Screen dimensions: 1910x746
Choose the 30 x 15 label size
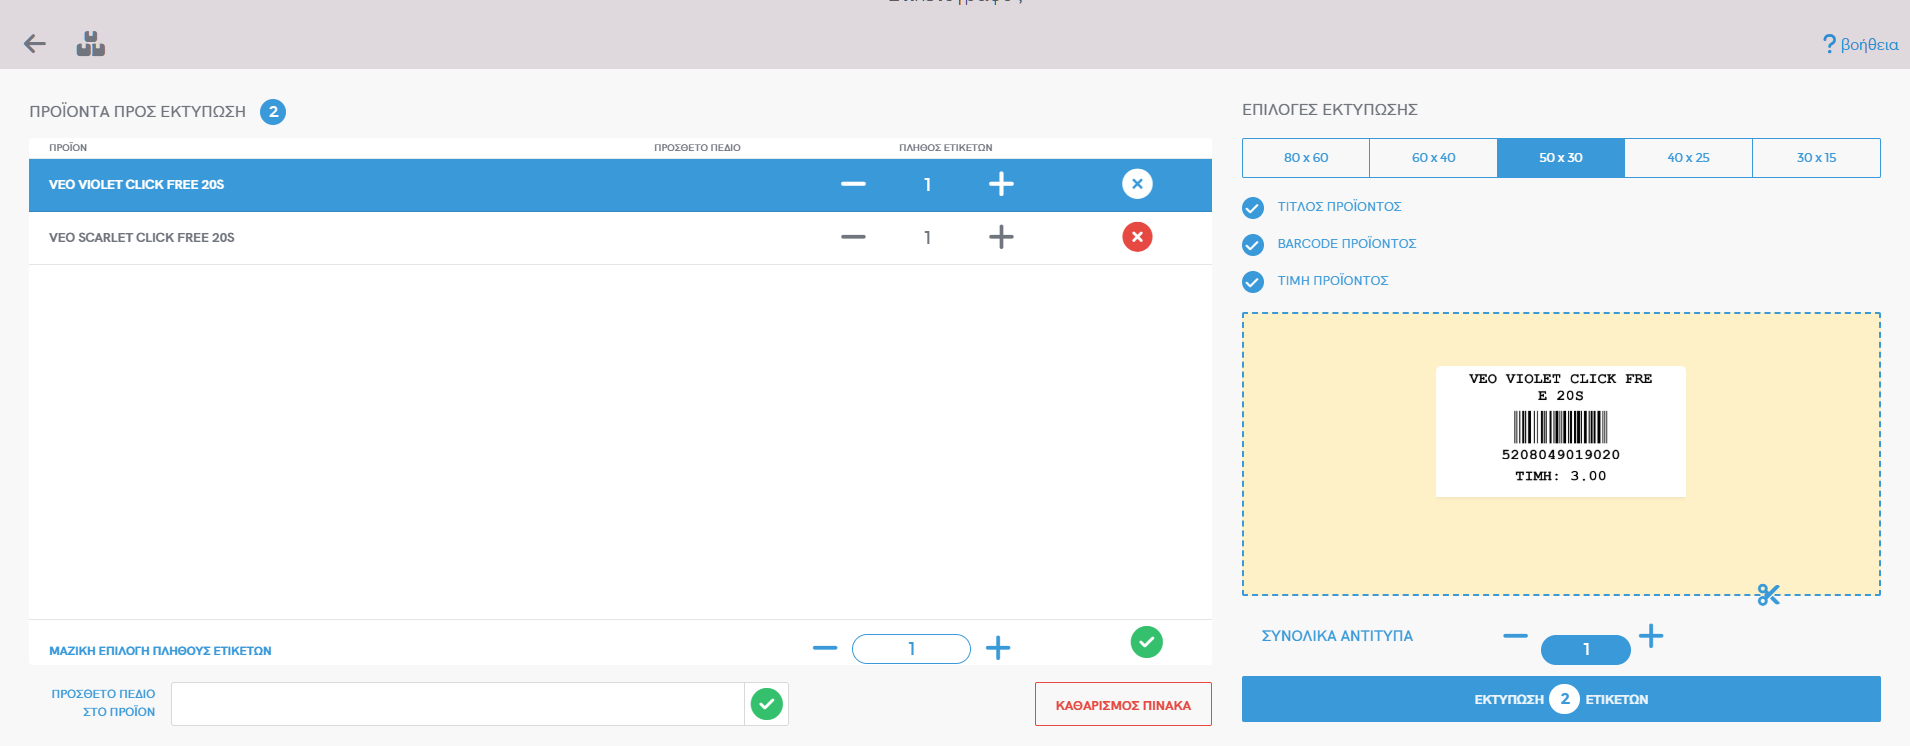click(x=1817, y=158)
